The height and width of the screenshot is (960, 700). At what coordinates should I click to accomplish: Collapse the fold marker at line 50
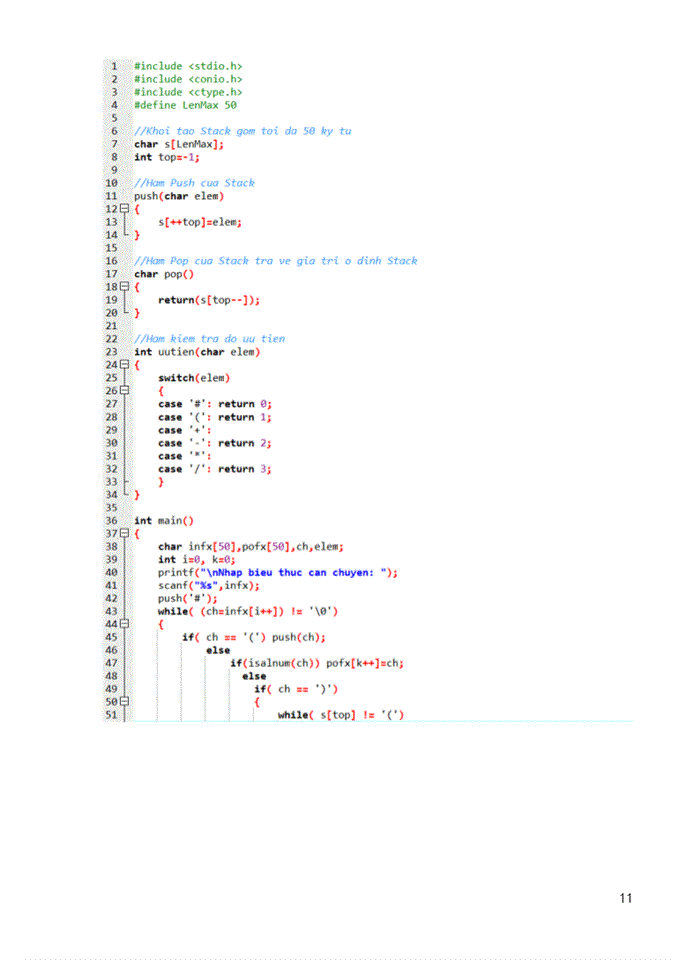coord(125,702)
